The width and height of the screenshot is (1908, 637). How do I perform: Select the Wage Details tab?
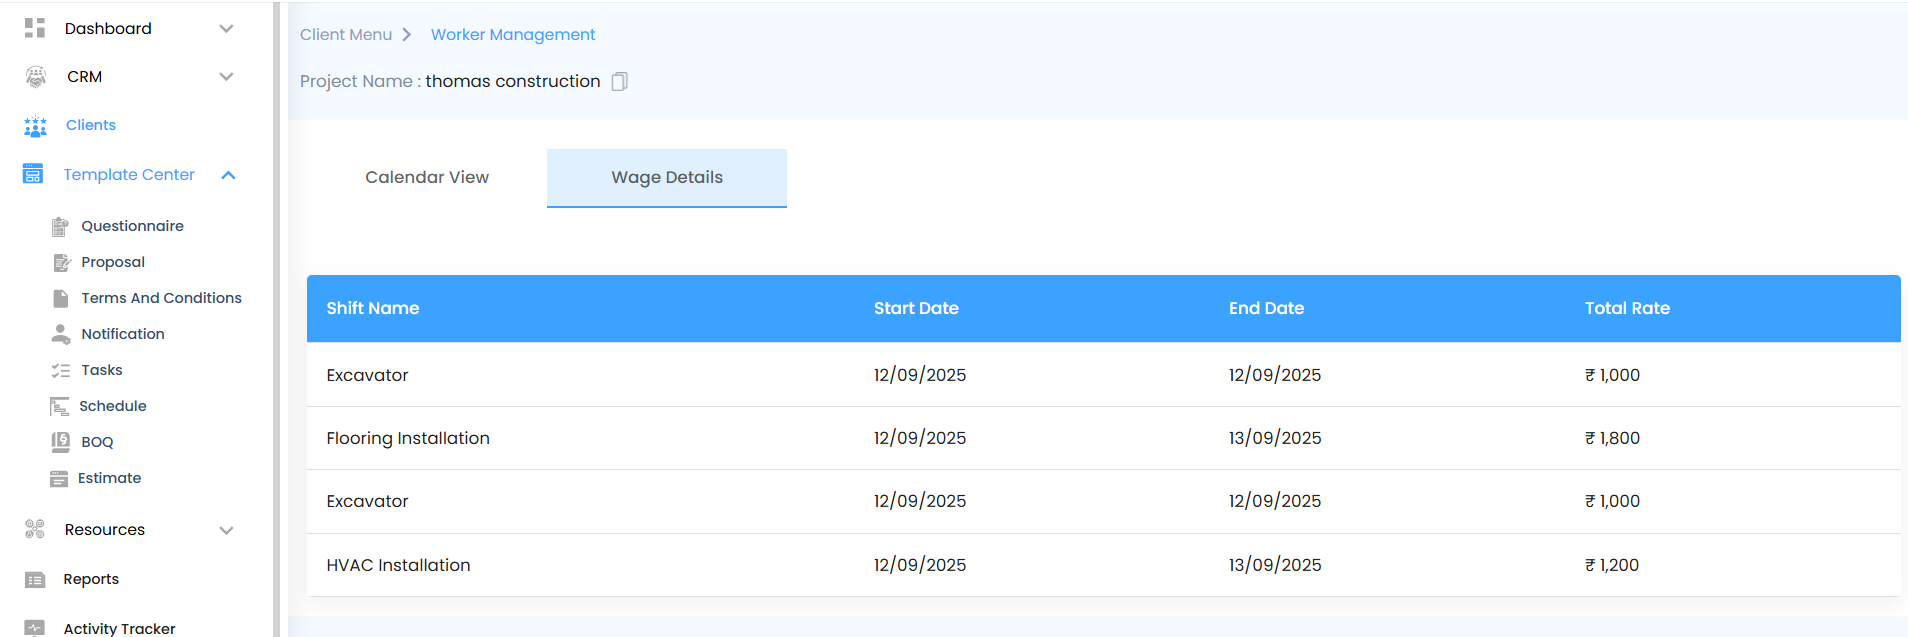(x=667, y=178)
